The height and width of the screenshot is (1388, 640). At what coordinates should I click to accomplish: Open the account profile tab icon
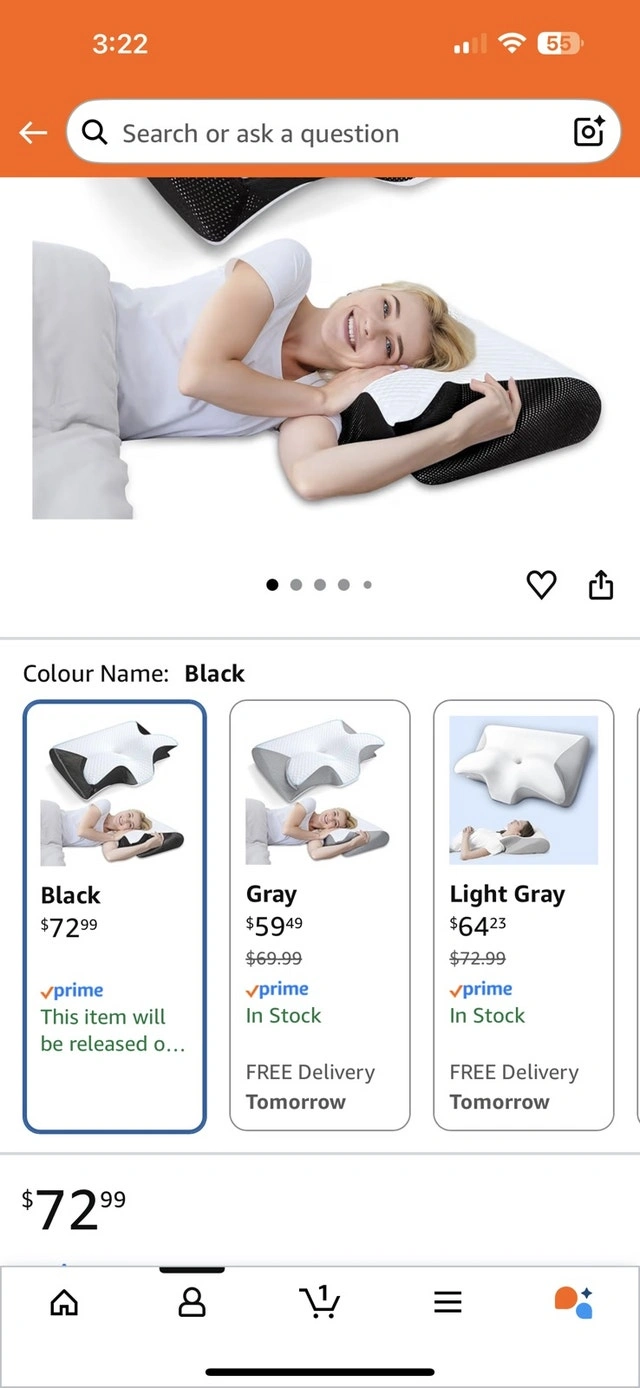pyautogui.click(x=192, y=1301)
